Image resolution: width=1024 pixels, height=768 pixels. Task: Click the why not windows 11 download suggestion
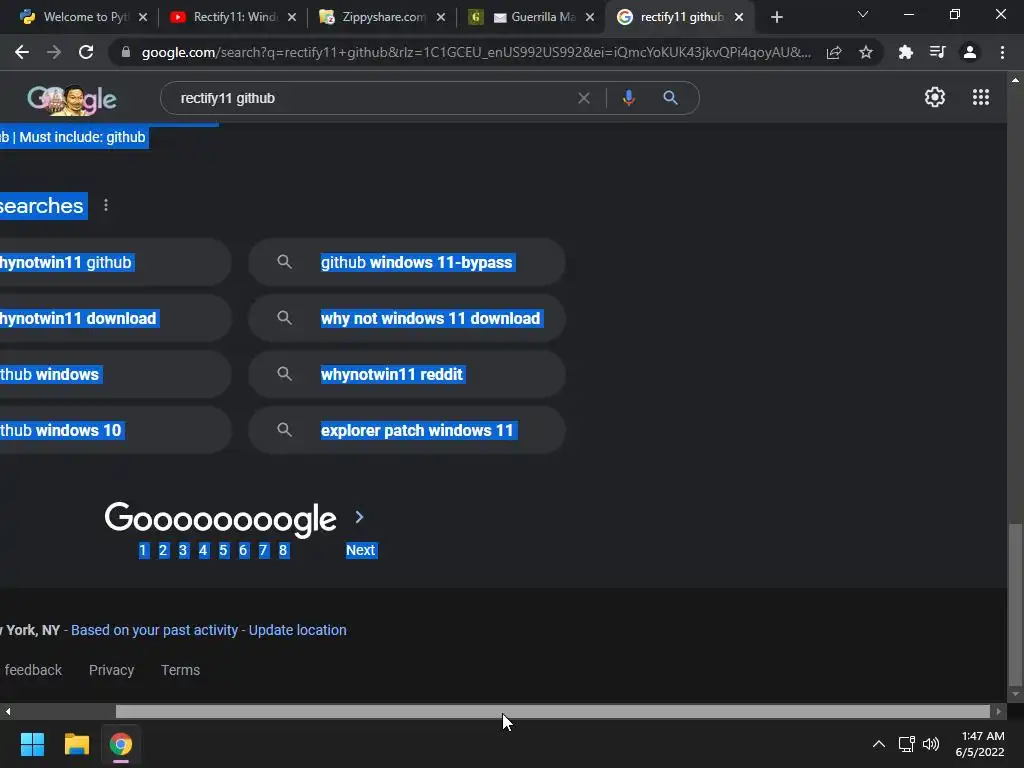click(x=407, y=318)
